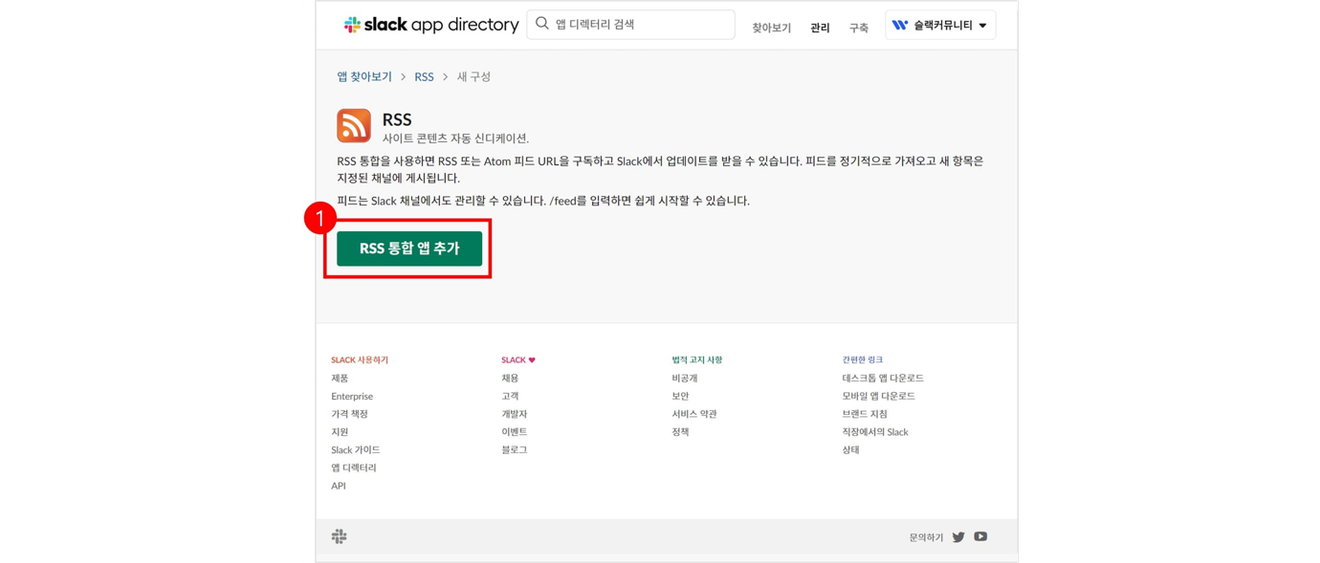Viewport: 1320px width, 563px height.
Task: Open the 데스크톱 앱 다운로드 link
Action: 883,378
